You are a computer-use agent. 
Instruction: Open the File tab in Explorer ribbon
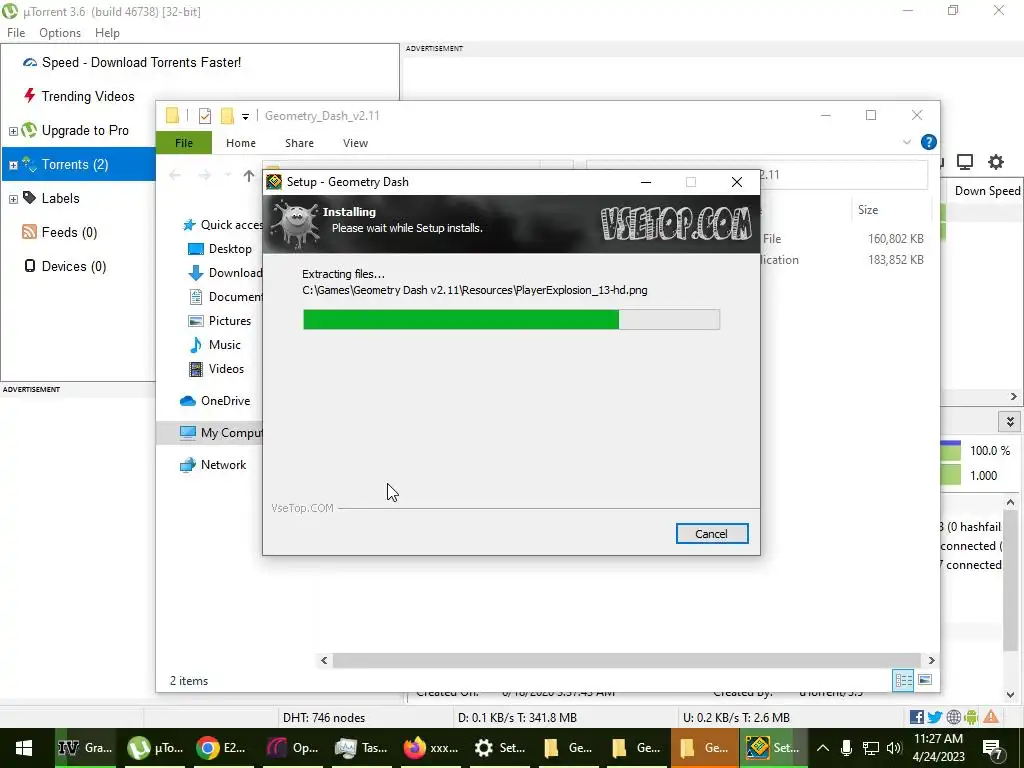184,142
